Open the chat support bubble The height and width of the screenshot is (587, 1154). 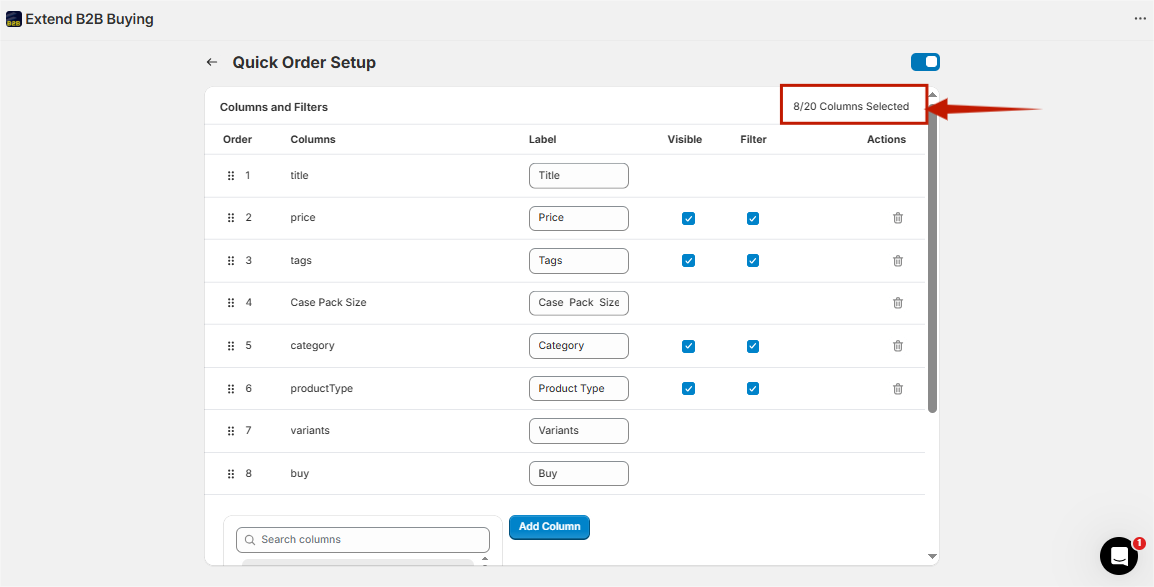pos(1119,556)
